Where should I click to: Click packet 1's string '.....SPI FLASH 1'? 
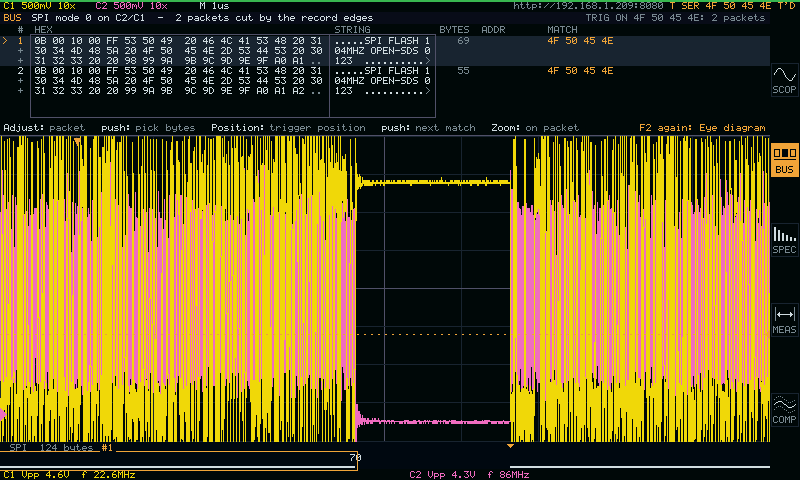(x=382, y=40)
